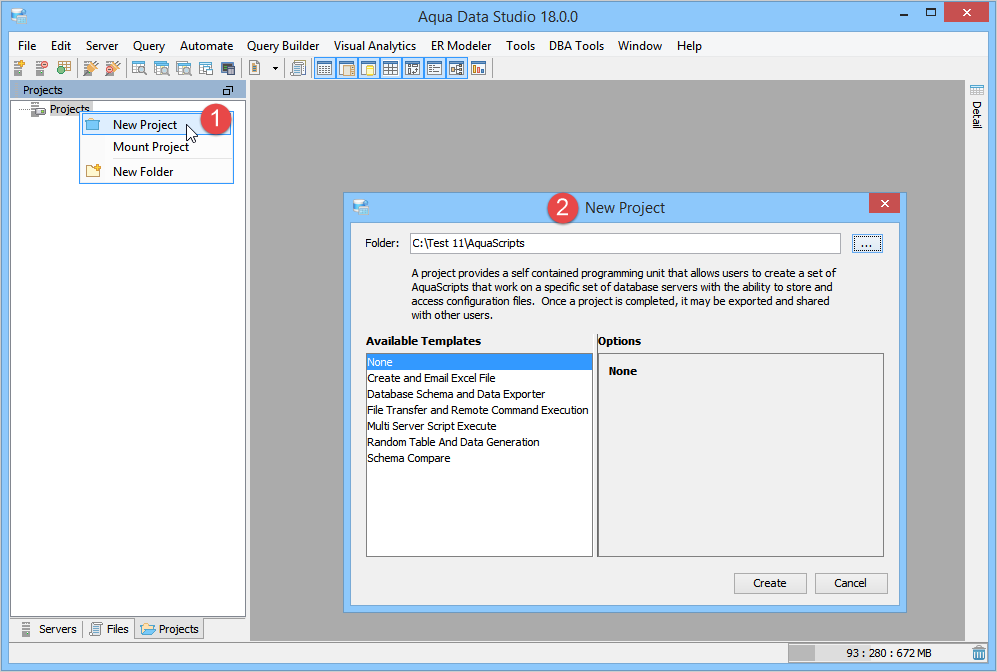Click the new document page toolbar icon
Image resolution: width=997 pixels, height=672 pixels.
pyautogui.click(x=255, y=68)
